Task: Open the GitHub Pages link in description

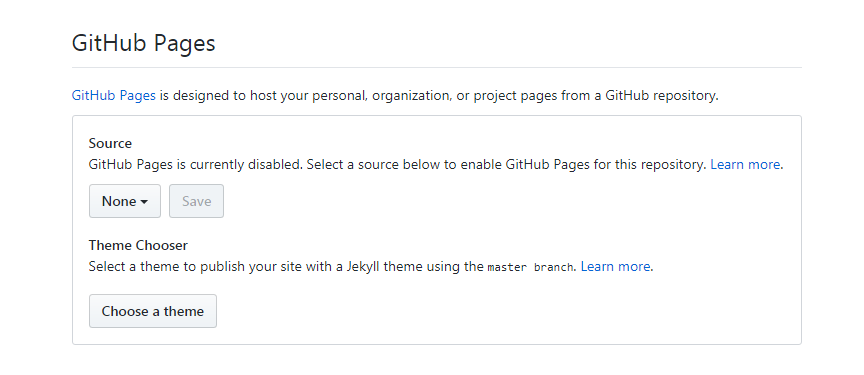Action: pos(114,95)
